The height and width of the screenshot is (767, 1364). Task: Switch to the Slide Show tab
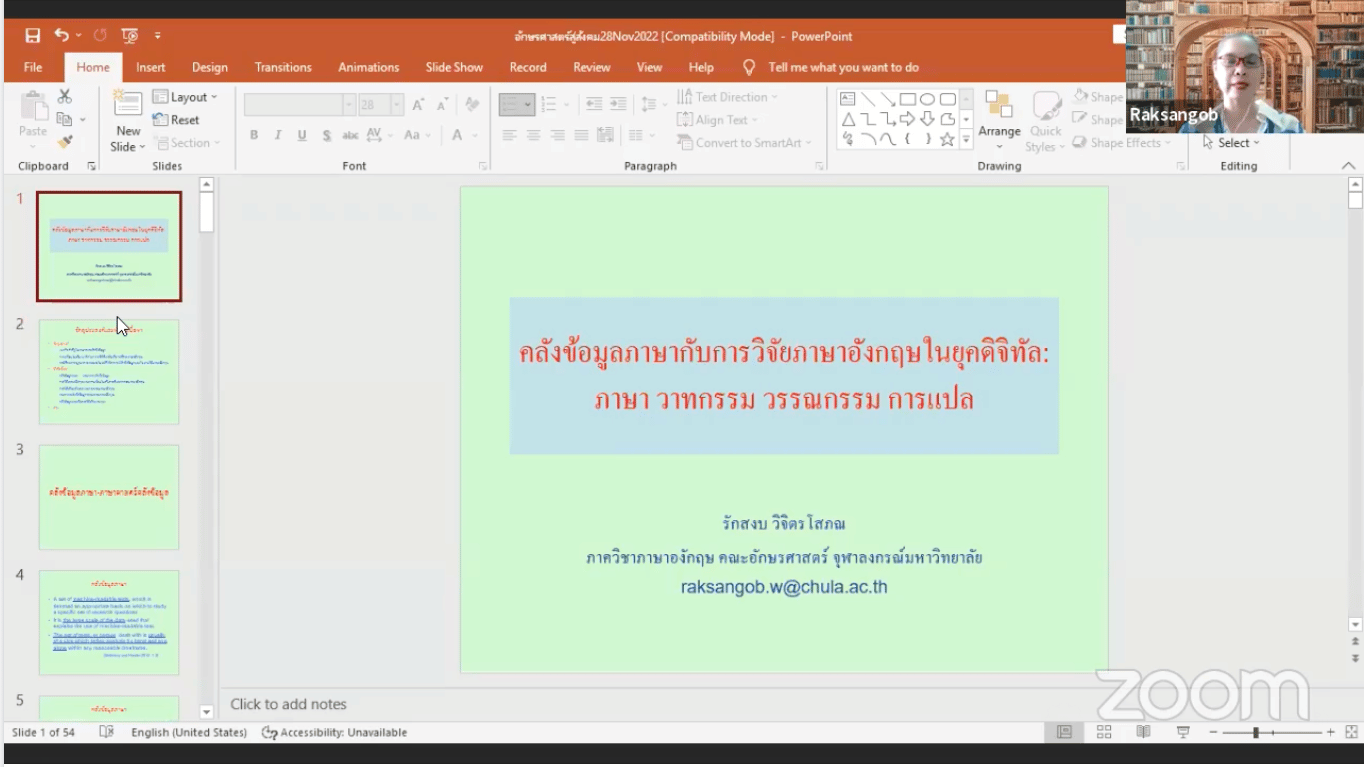(x=454, y=67)
